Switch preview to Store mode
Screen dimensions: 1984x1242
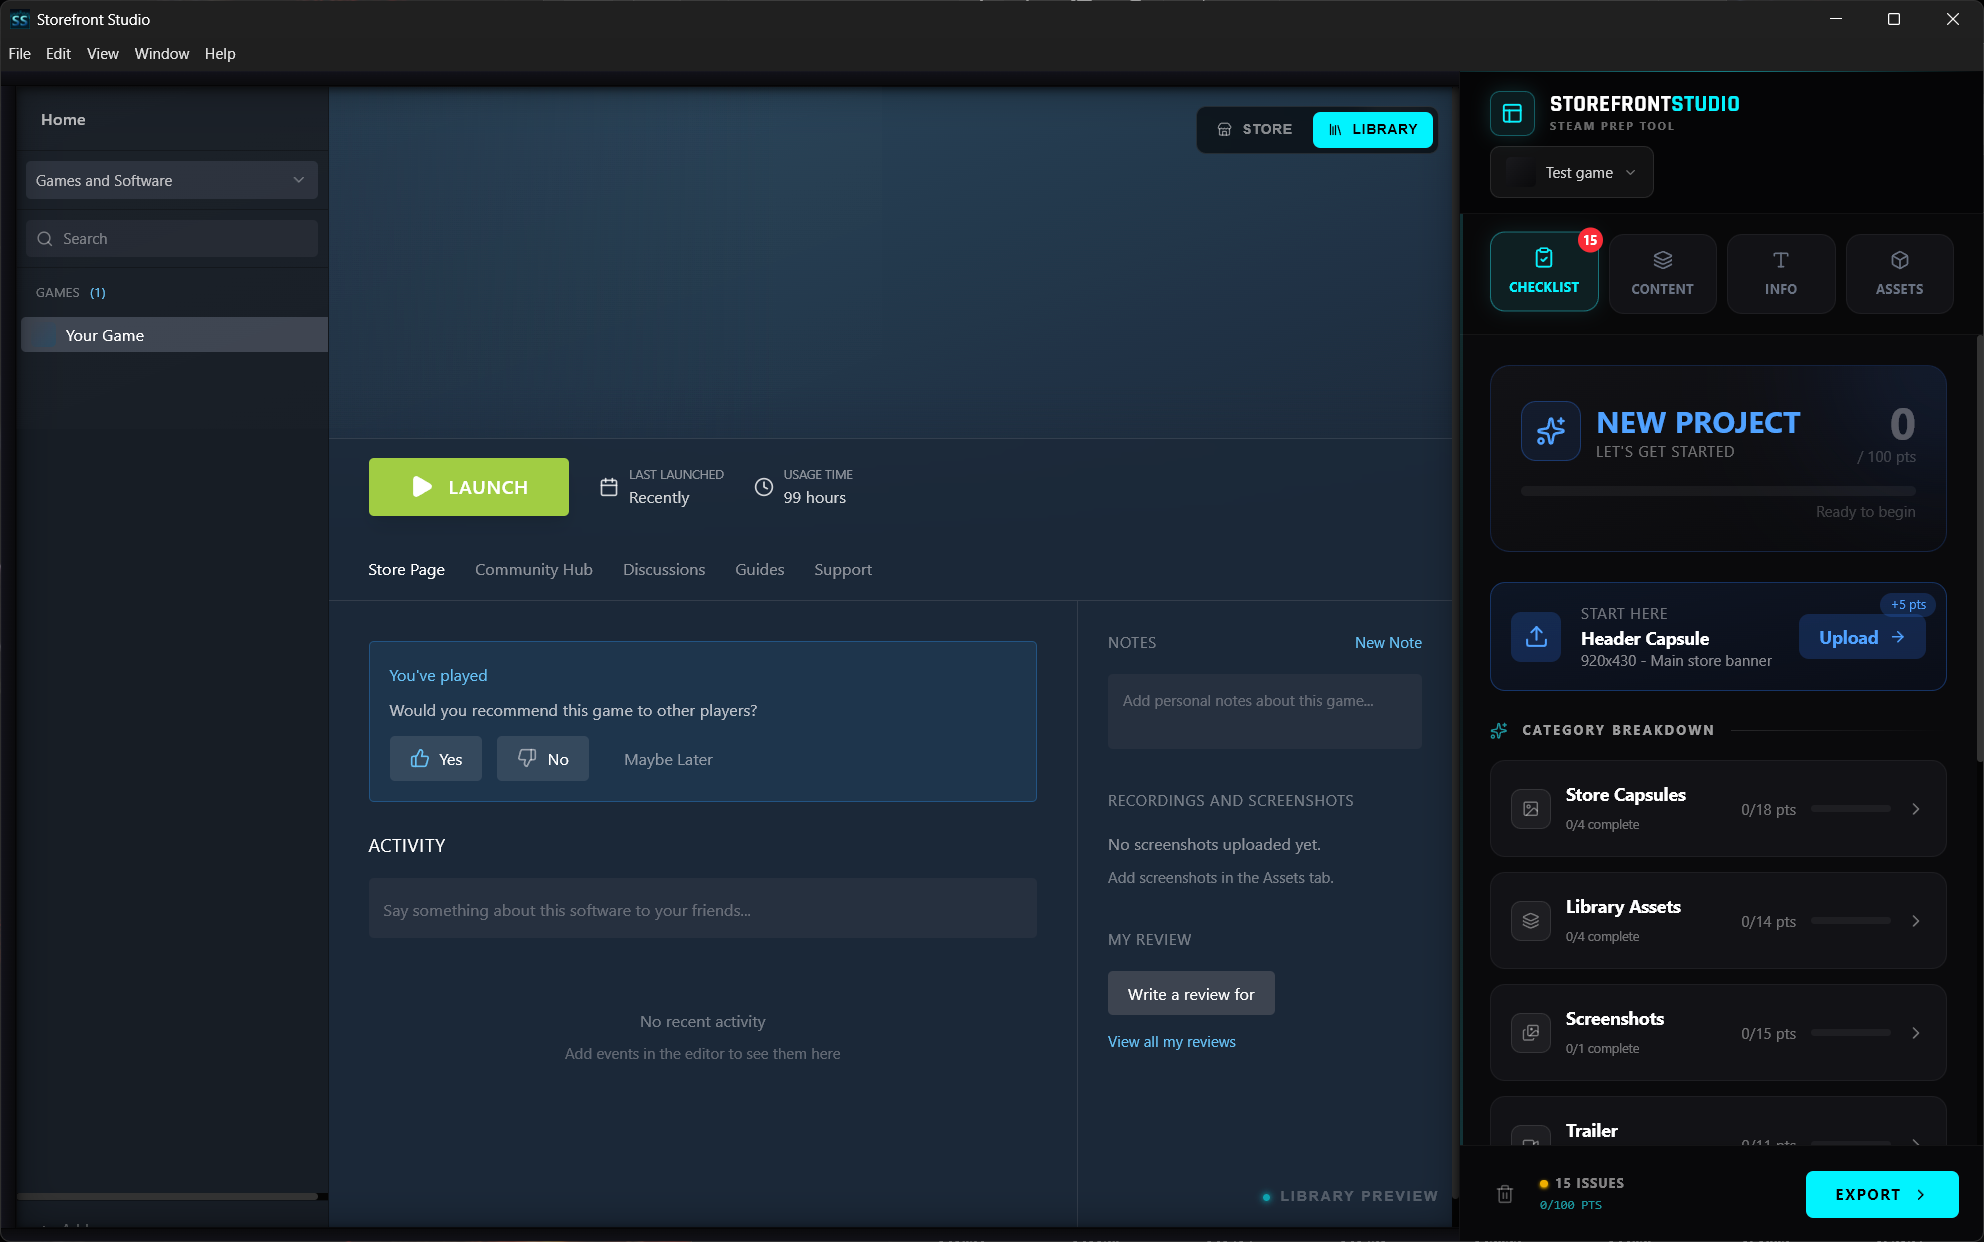(1255, 129)
